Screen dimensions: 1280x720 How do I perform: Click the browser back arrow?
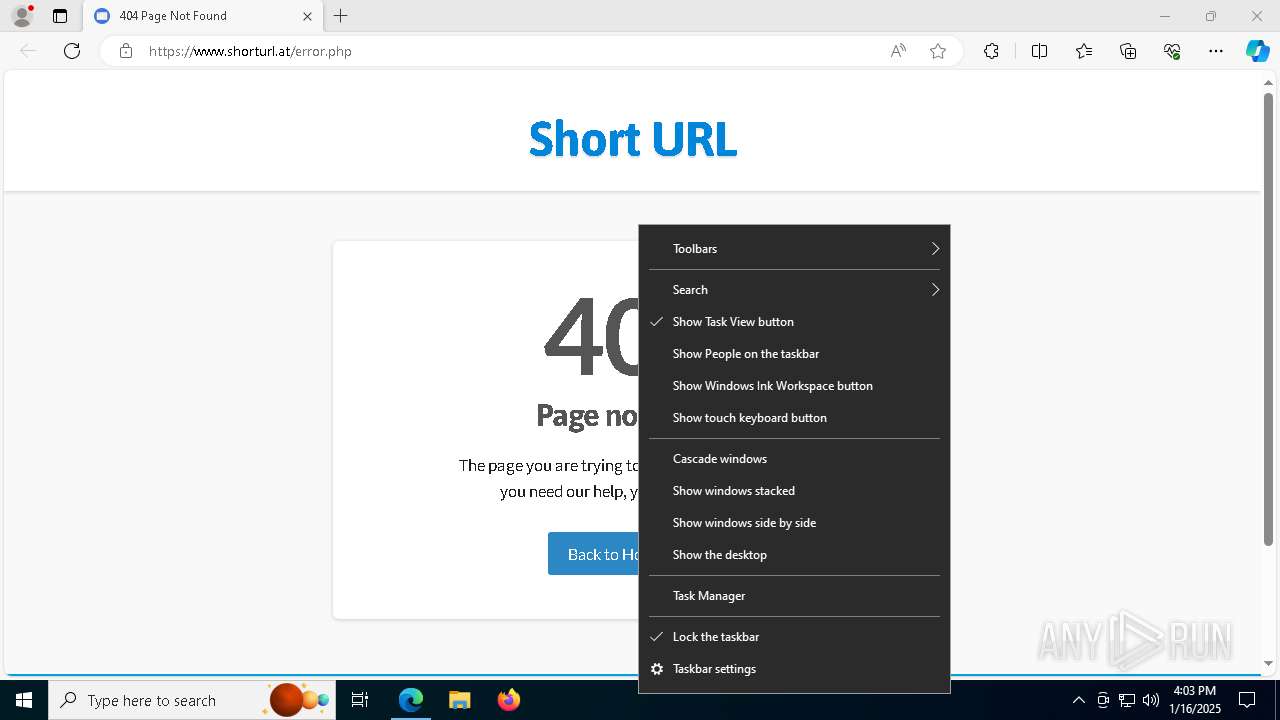point(28,51)
